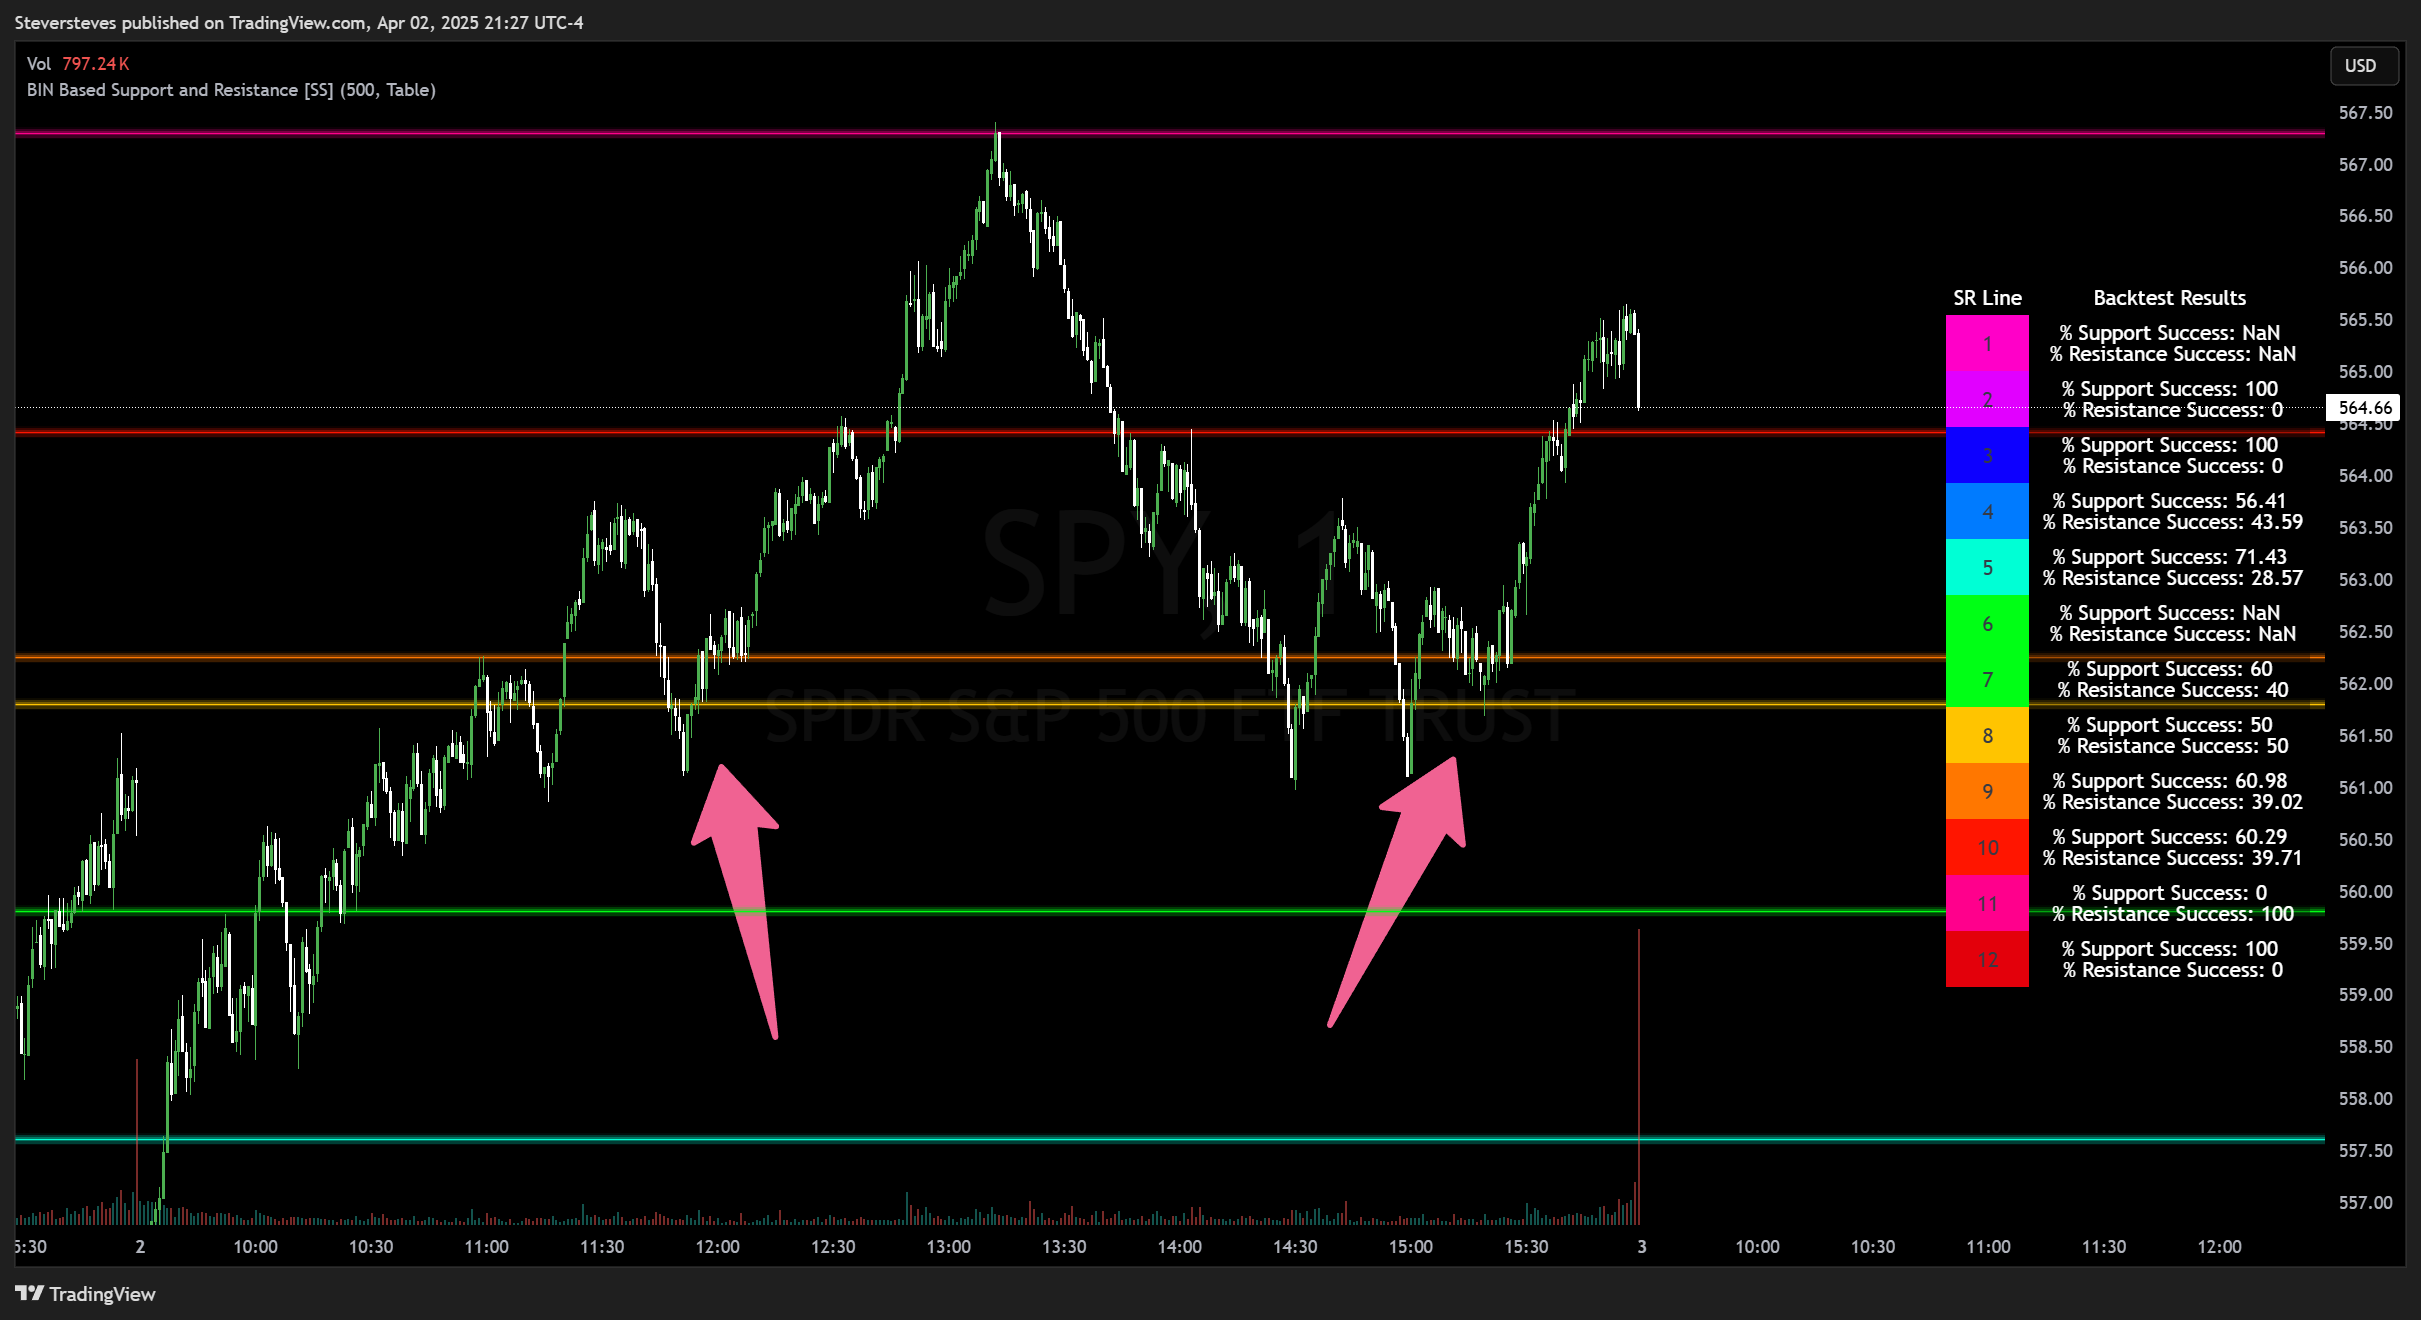Click the date 3 marker on time axis
This screenshot has height=1320, width=2421.
coord(1641,1246)
